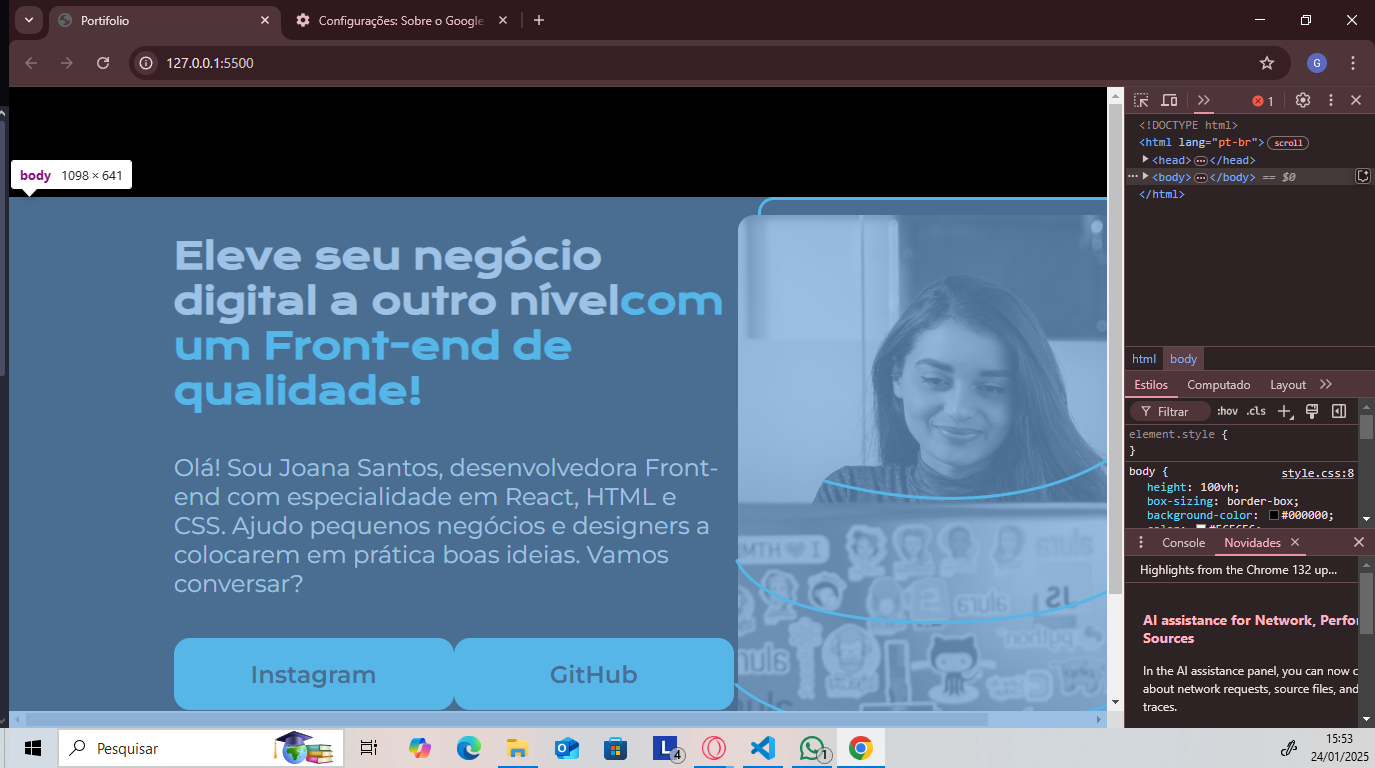Image resolution: width=1375 pixels, height=768 pixels.
Task: Close the DevTools panel with the X
Action: [1356, 100]
